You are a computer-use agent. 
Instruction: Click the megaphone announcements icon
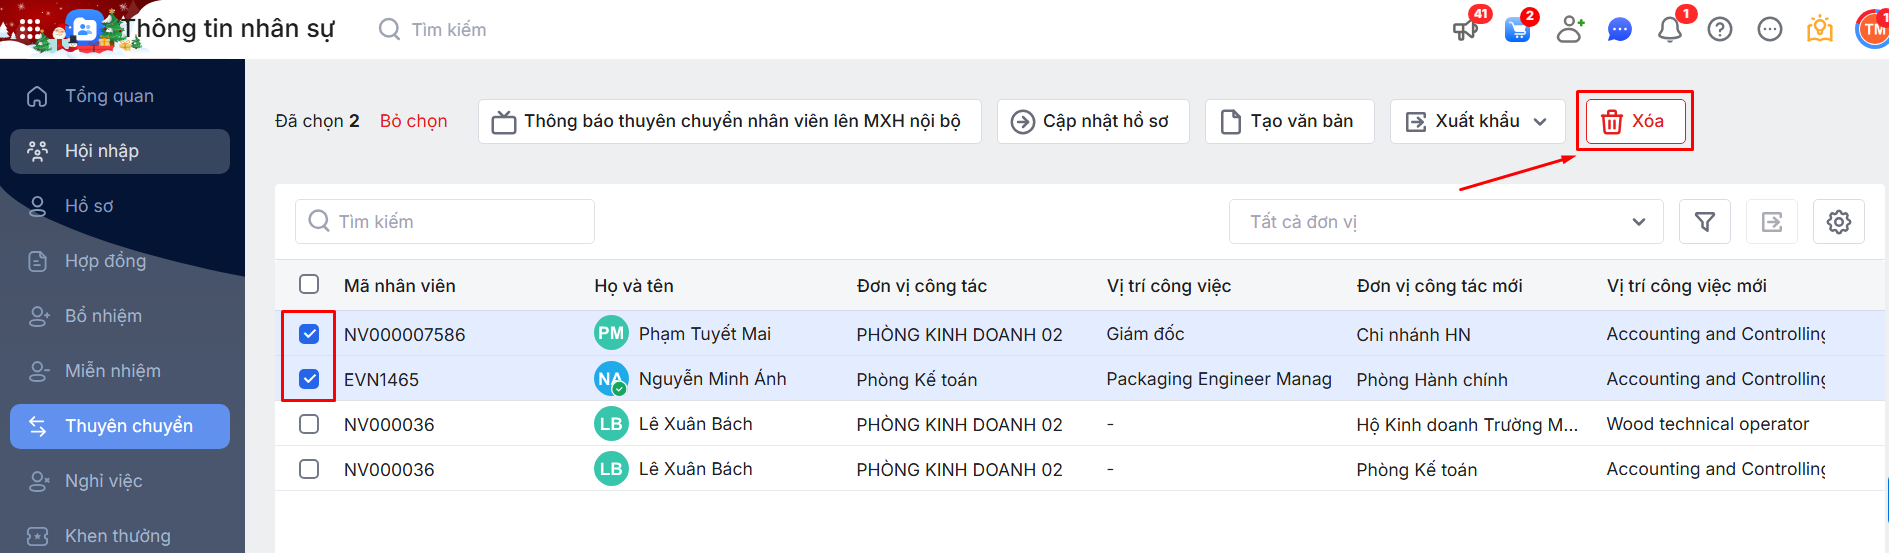point(1465,30)
